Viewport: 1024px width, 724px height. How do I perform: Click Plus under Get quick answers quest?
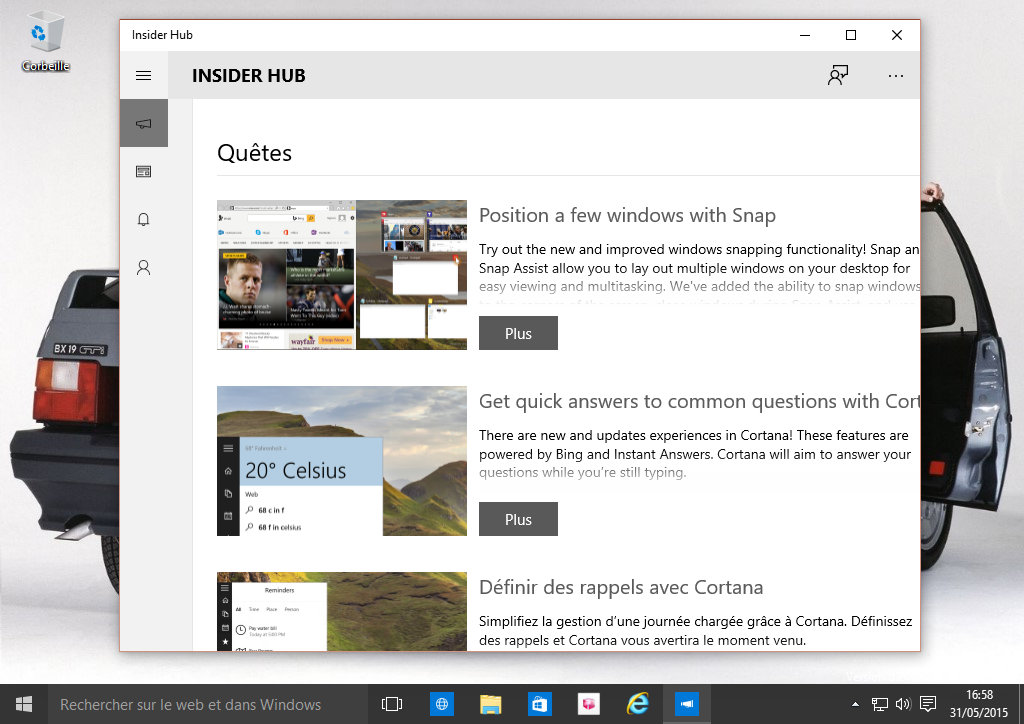[519, 519]
